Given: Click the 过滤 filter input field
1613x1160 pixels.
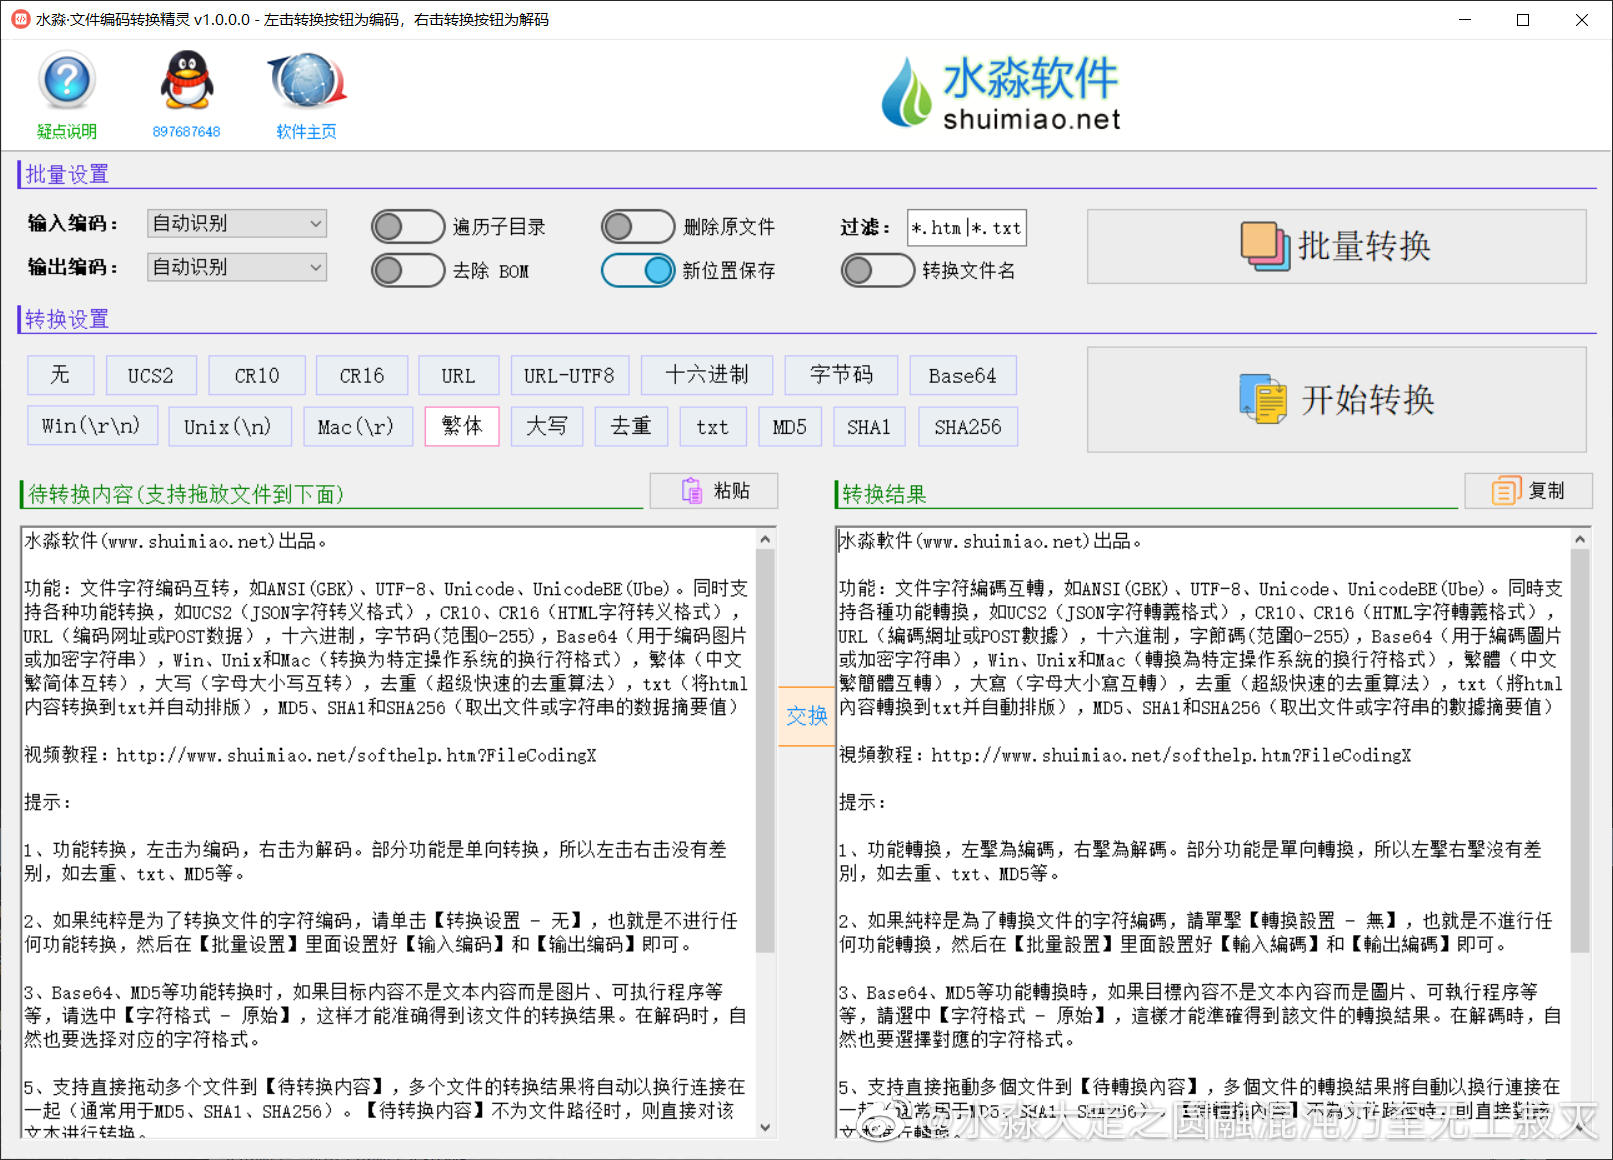Looking at the screenshot, I should [x=966, y=228].
